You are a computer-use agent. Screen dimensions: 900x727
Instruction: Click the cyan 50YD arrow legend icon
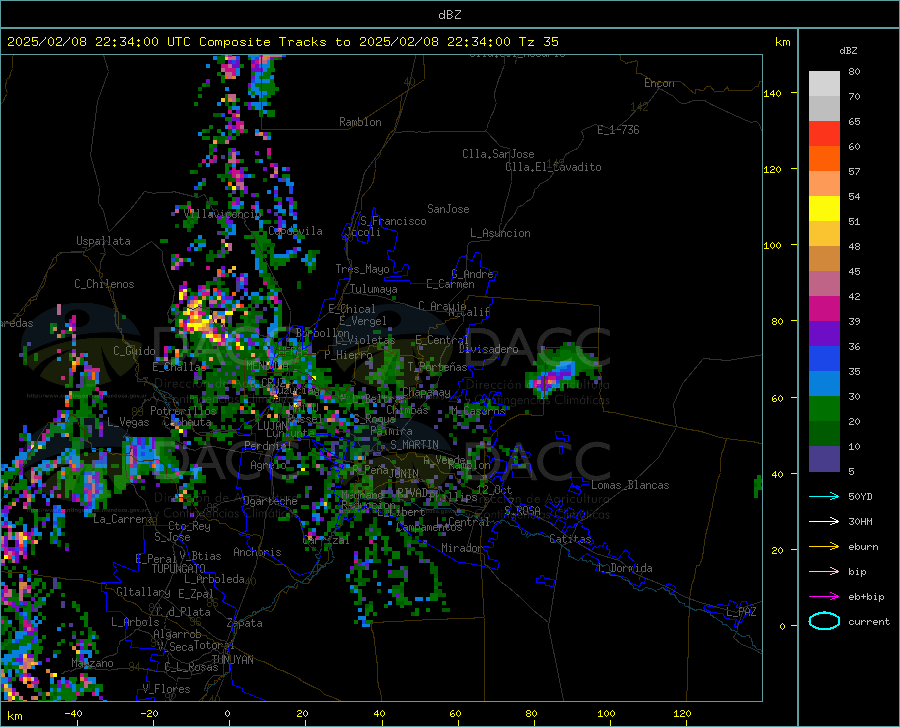[824, 496]
